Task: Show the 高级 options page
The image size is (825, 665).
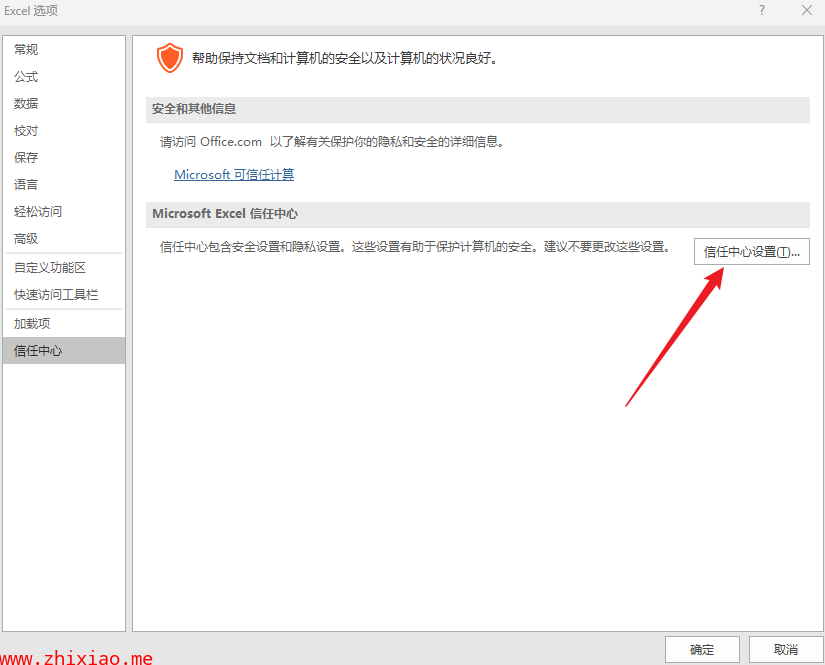Action: tap(64, 238)
